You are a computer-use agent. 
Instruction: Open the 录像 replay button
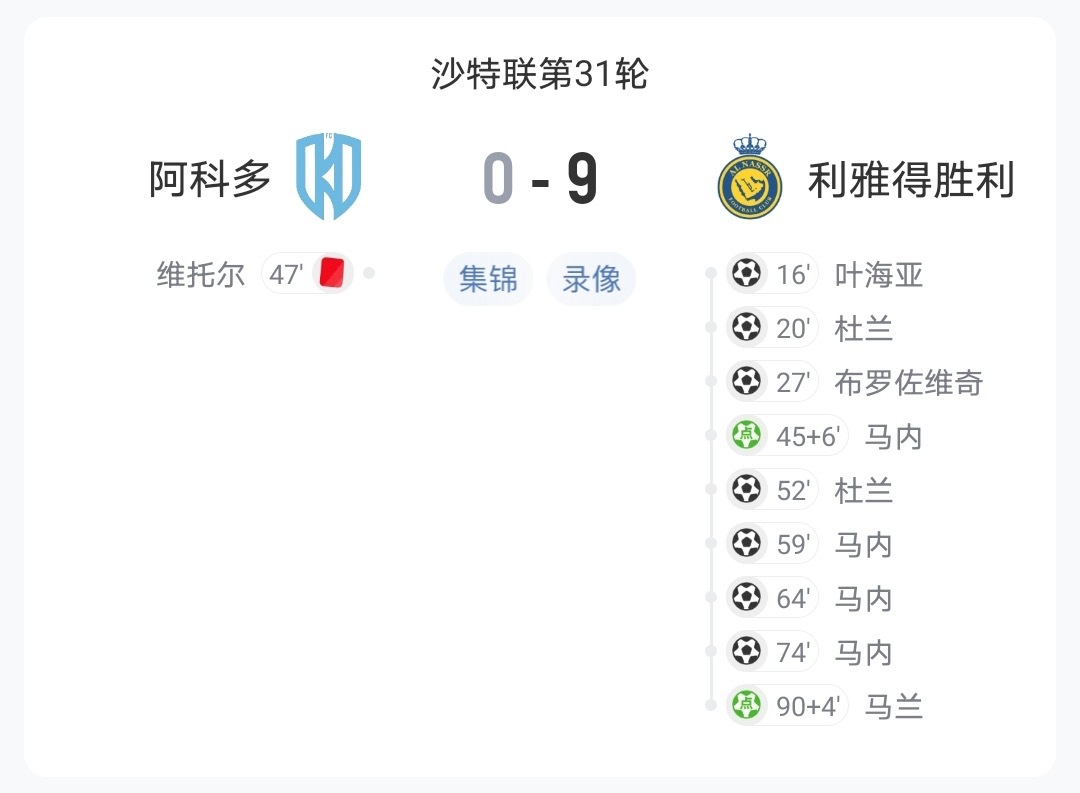[591, 278]
